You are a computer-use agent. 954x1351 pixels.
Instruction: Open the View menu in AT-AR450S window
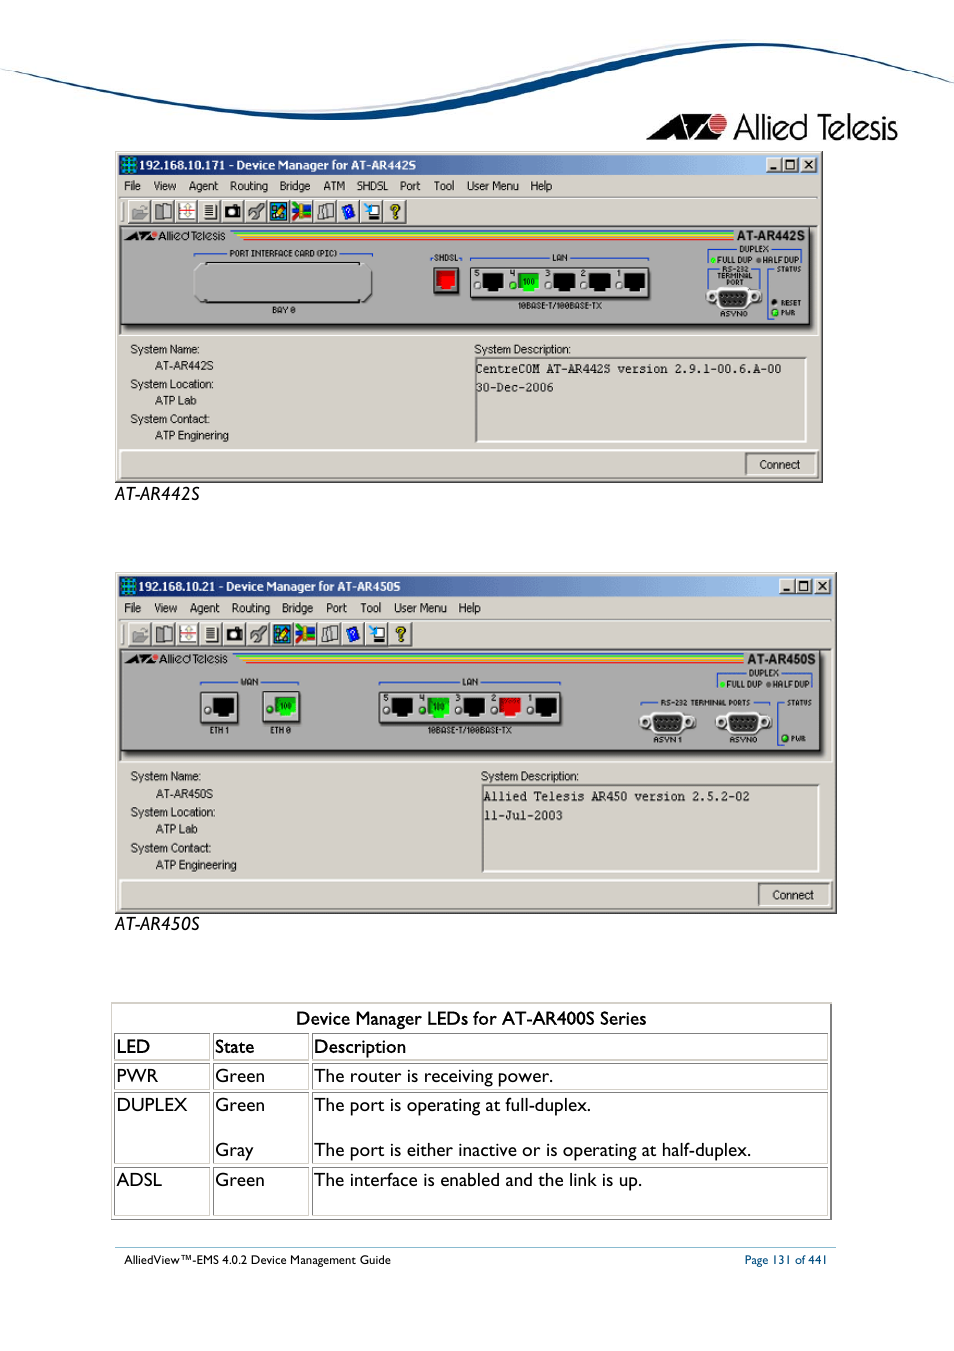click(x=166, y=608)
